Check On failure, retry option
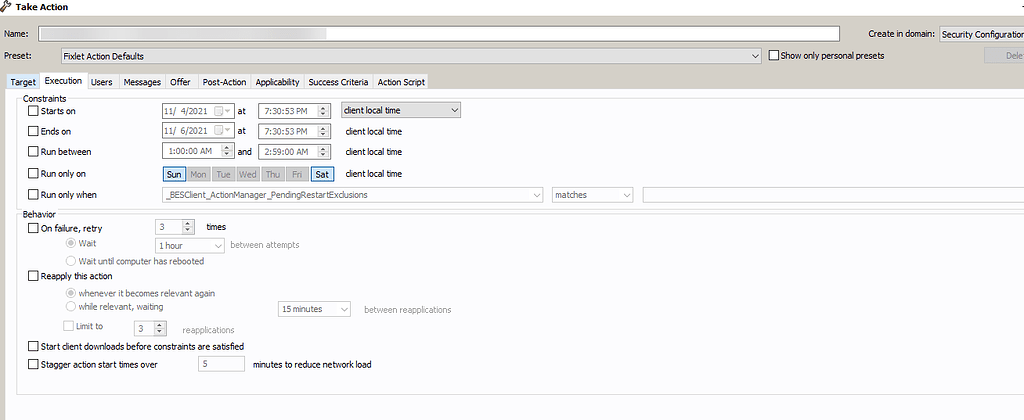1024x420 pixels. 34,228
